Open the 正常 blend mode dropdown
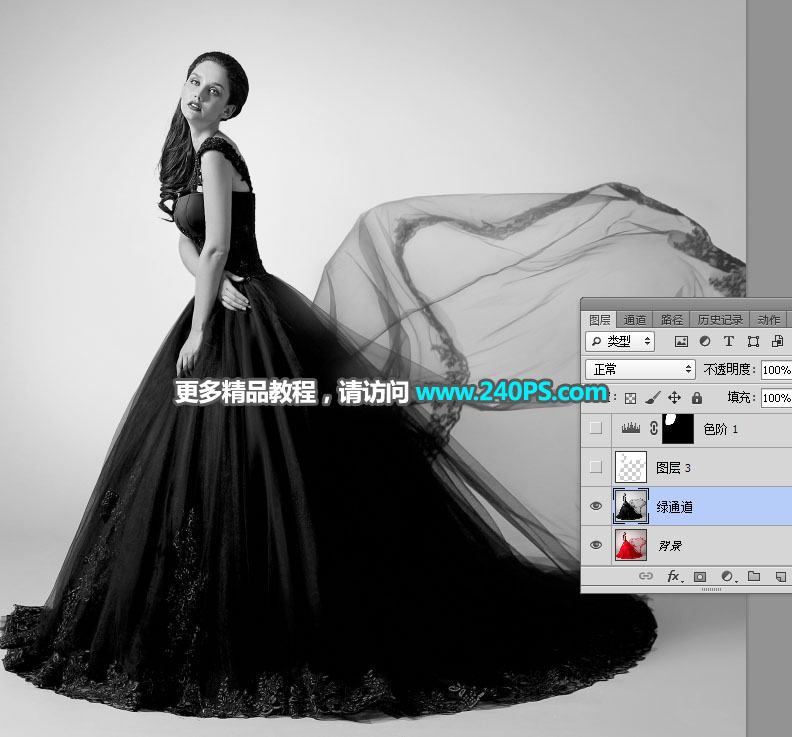This screenshot has height=737, width=792. click(640, 370)
